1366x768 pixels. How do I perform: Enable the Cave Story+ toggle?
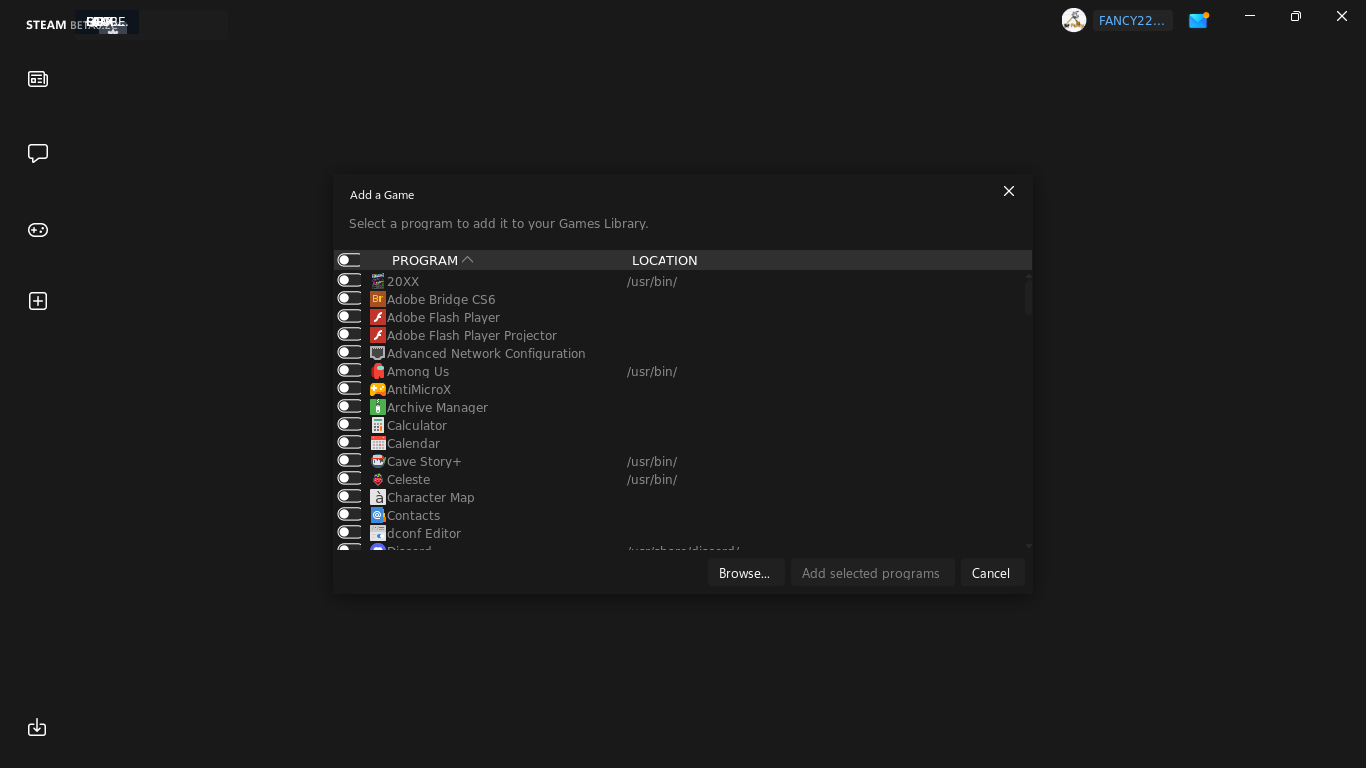(349, 460)
